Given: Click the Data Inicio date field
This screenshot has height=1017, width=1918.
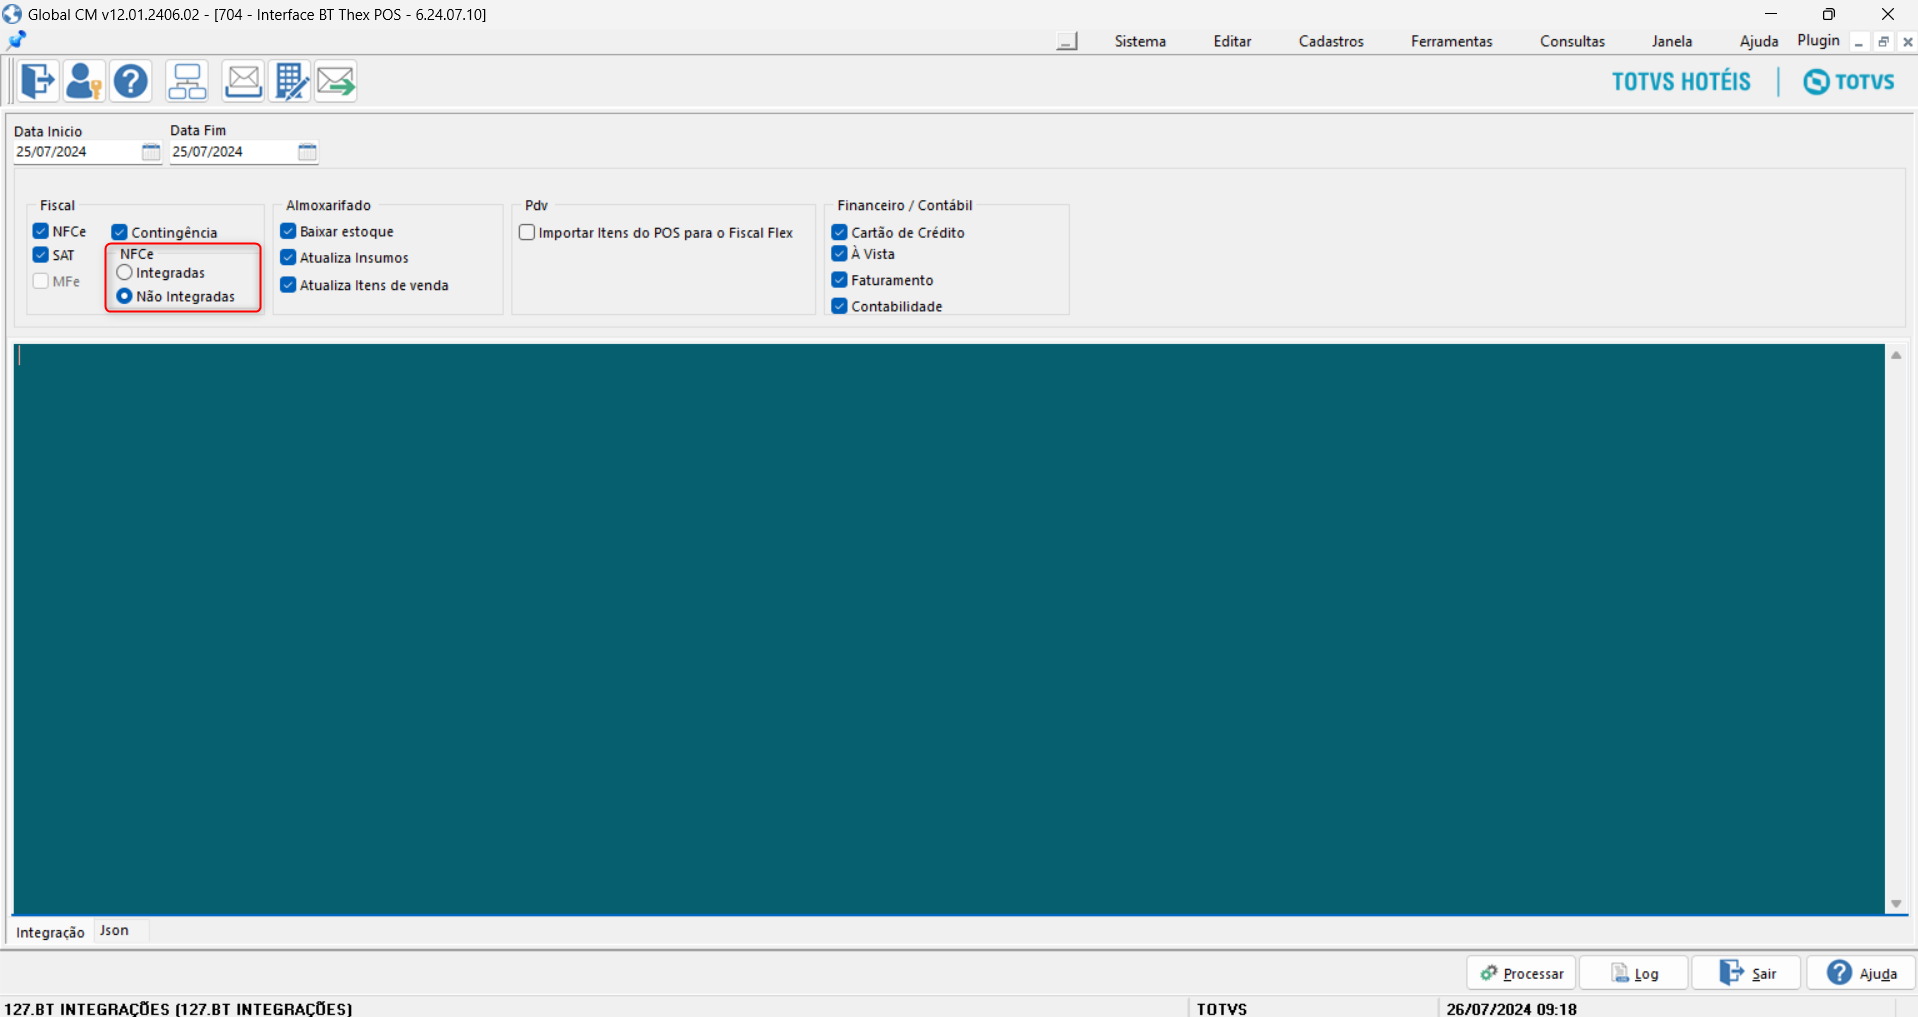Looking at the screenshot, I should (x=76, y=152).
